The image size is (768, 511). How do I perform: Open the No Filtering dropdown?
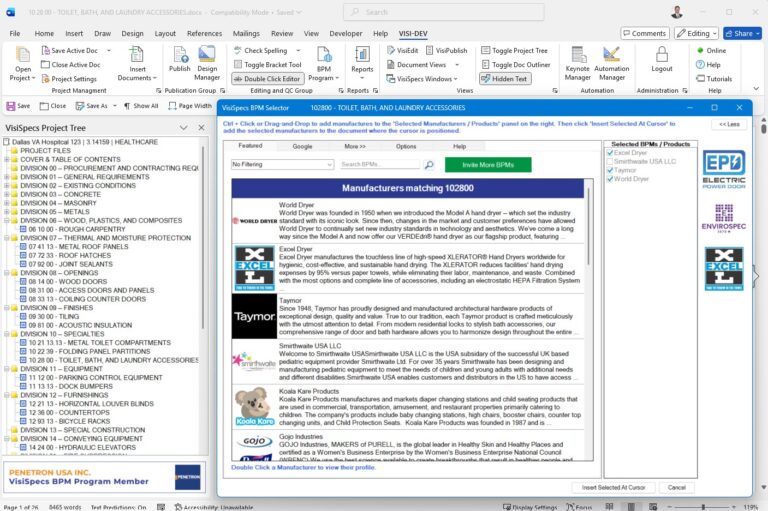coord(282,164)
